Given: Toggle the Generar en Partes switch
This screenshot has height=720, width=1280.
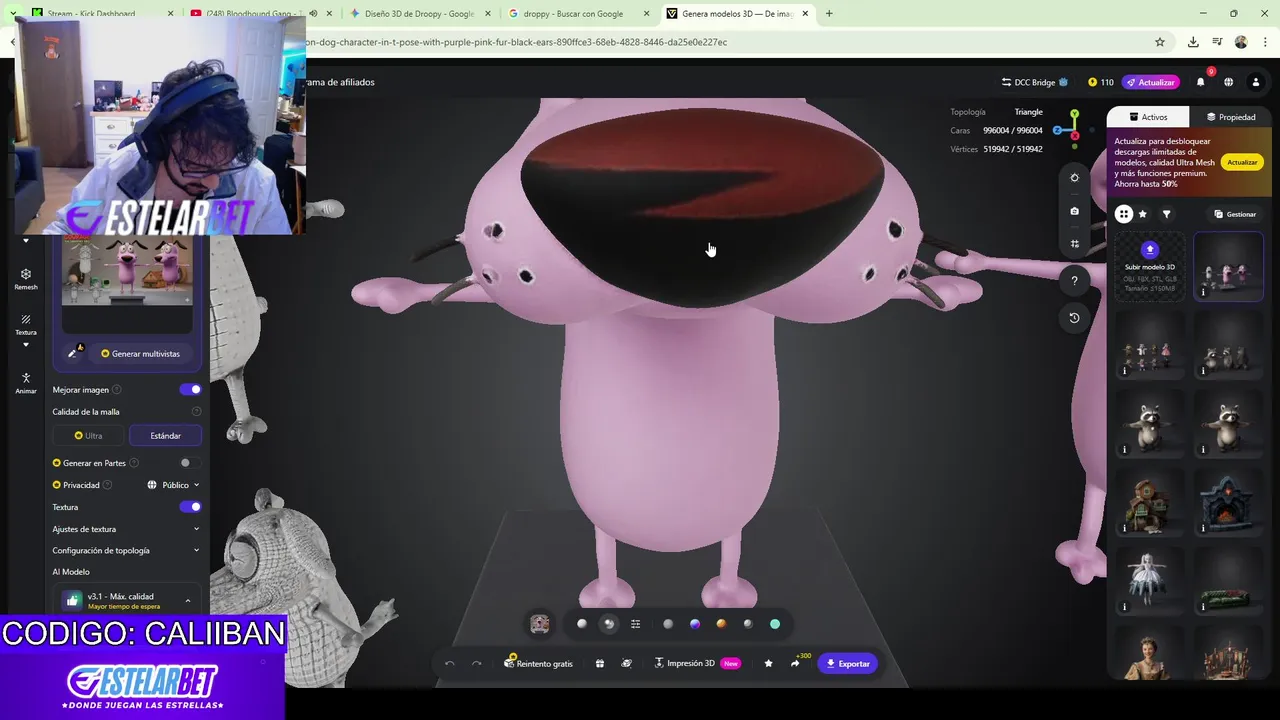Looking at the screenshot, I should coord(190,463).
